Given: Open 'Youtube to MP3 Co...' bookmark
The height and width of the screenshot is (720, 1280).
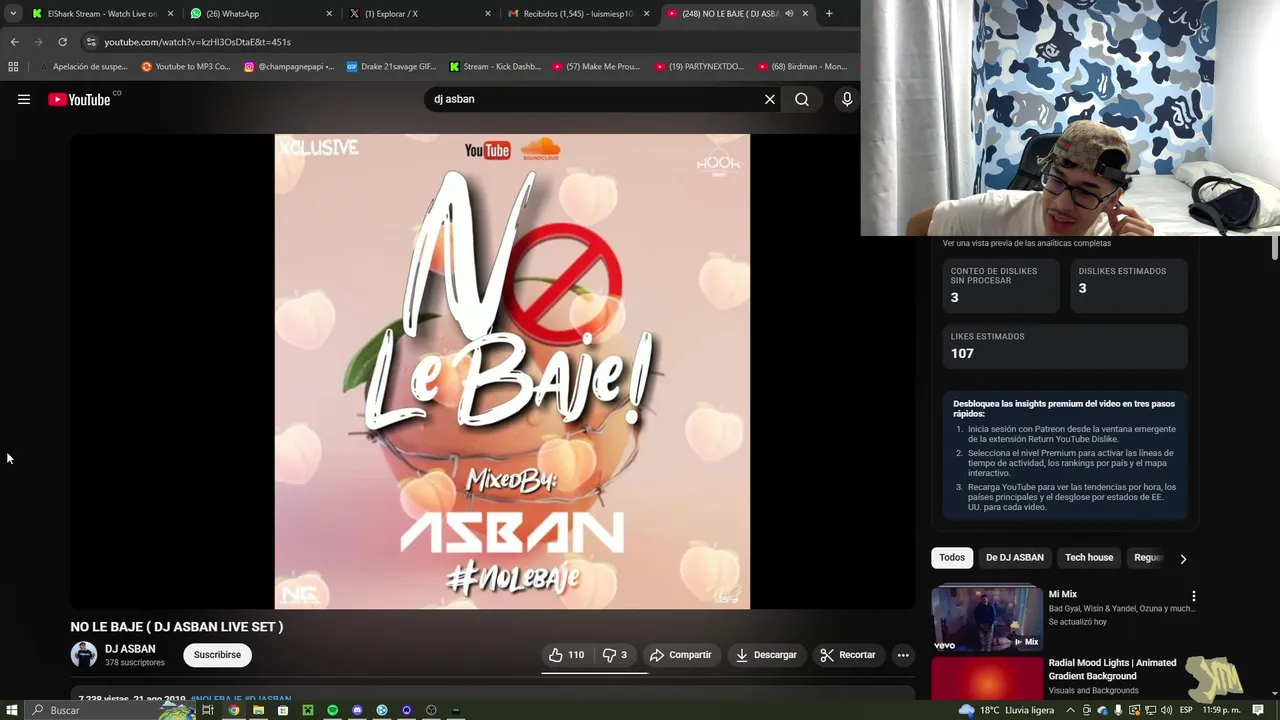Looking at the screenshot, I should (185, 67).
